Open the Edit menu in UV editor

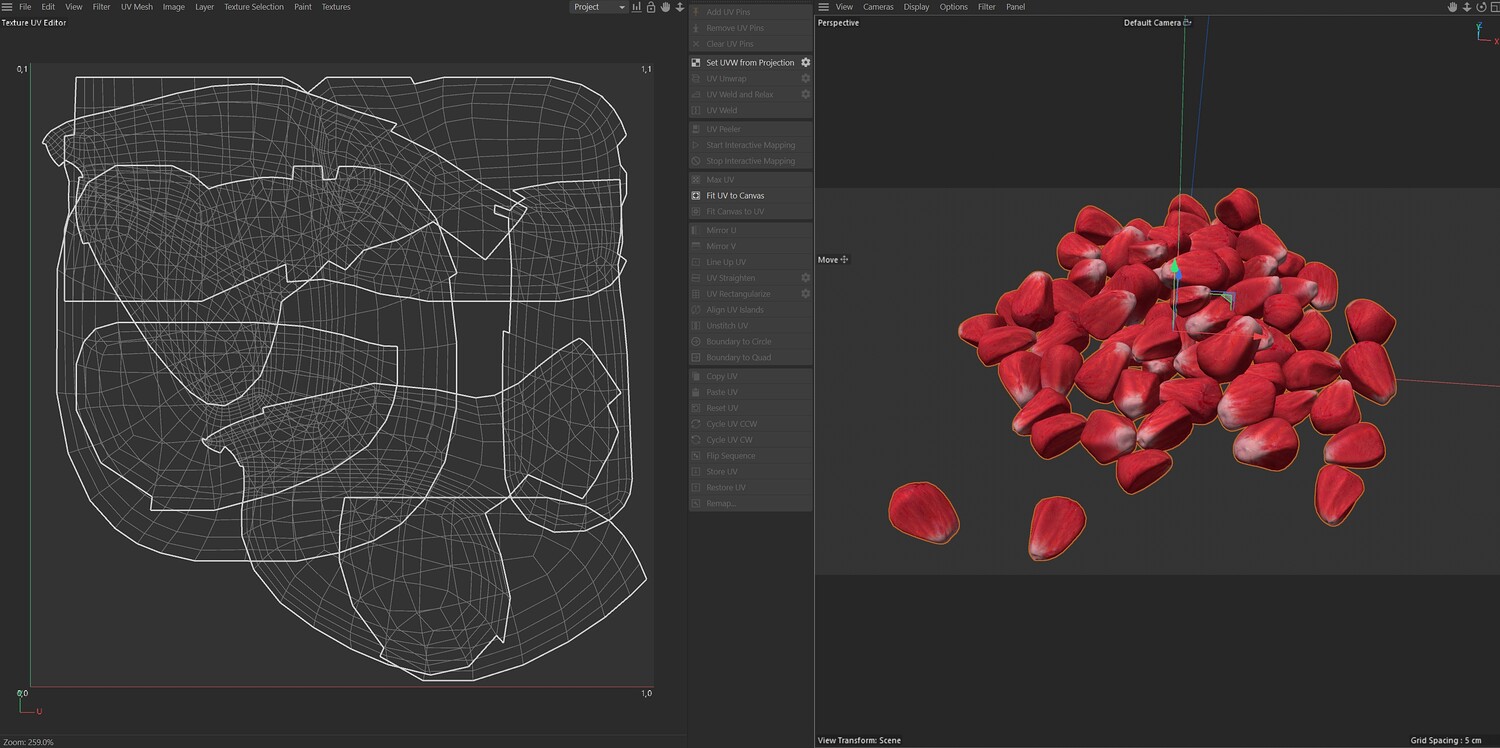pyautogui.click(x=48, y=7)
